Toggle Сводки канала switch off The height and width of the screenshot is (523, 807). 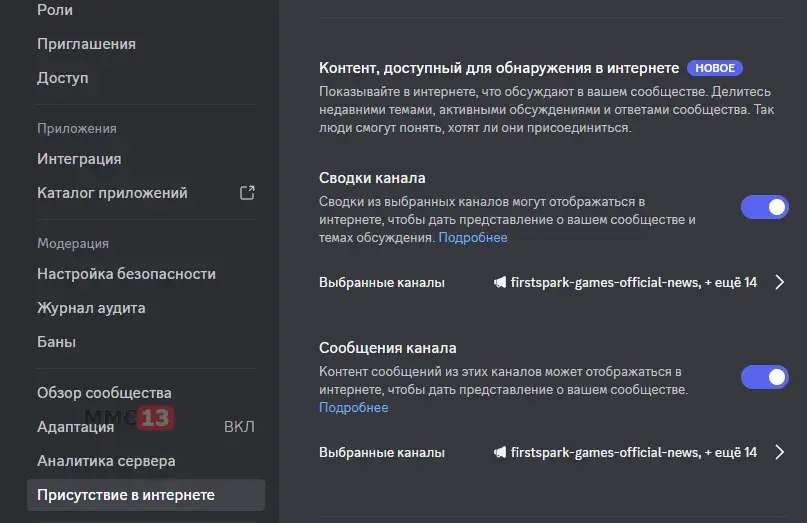coord(764,207)
